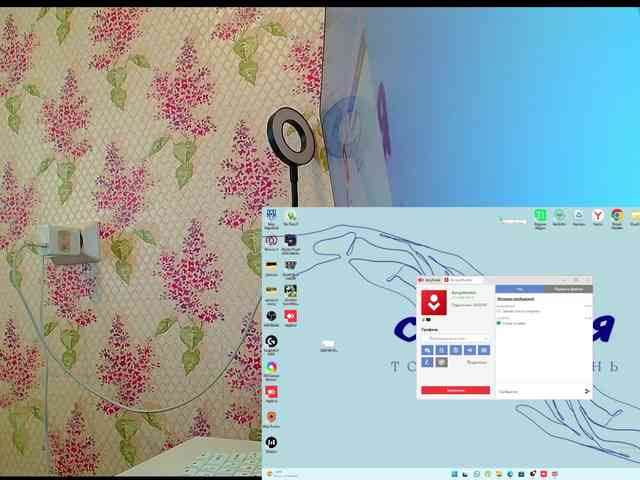Open the bright green desktop shortcut icon

(540, 218)
